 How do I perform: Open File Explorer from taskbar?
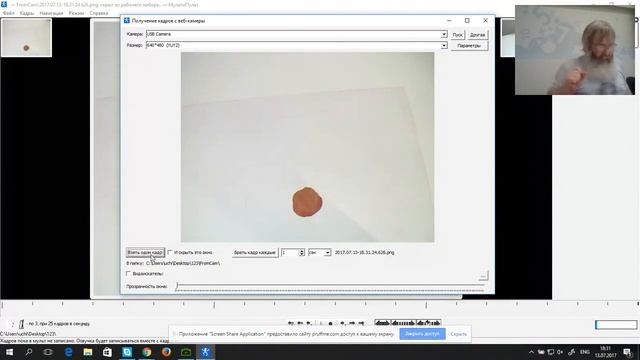click(x=88, y=352)
